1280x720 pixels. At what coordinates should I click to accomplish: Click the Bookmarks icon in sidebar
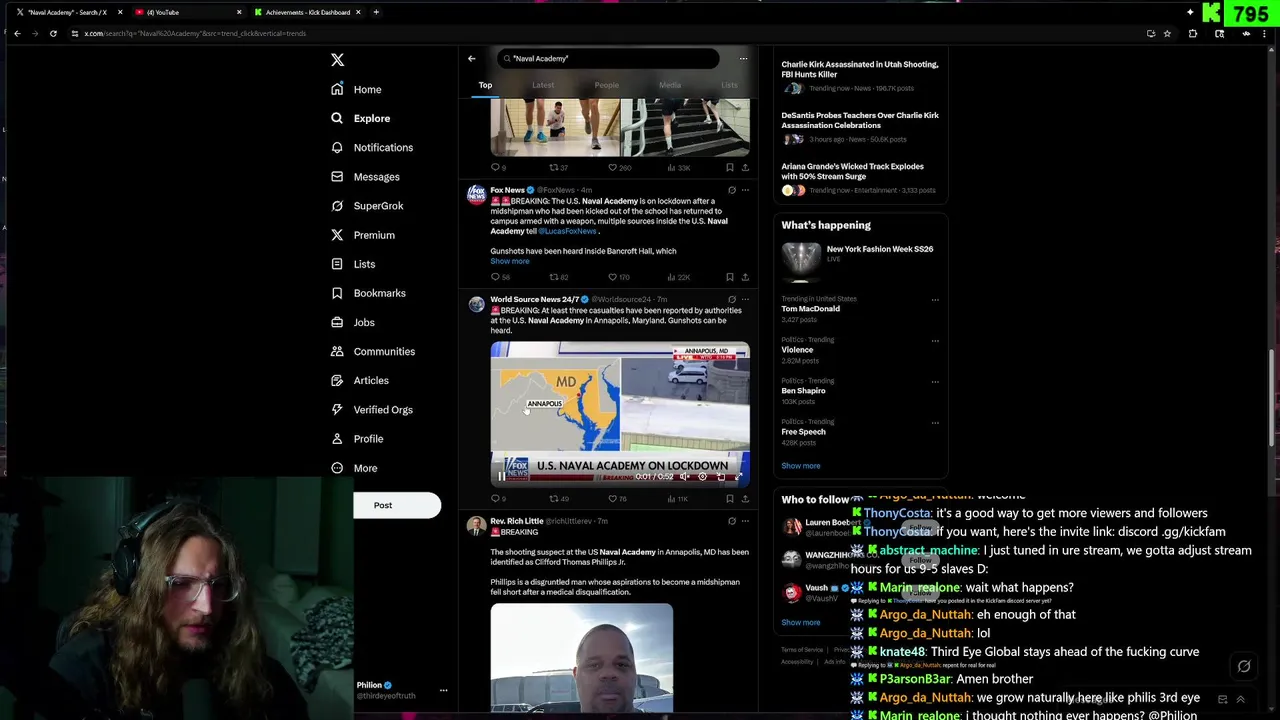click(337, 293)
